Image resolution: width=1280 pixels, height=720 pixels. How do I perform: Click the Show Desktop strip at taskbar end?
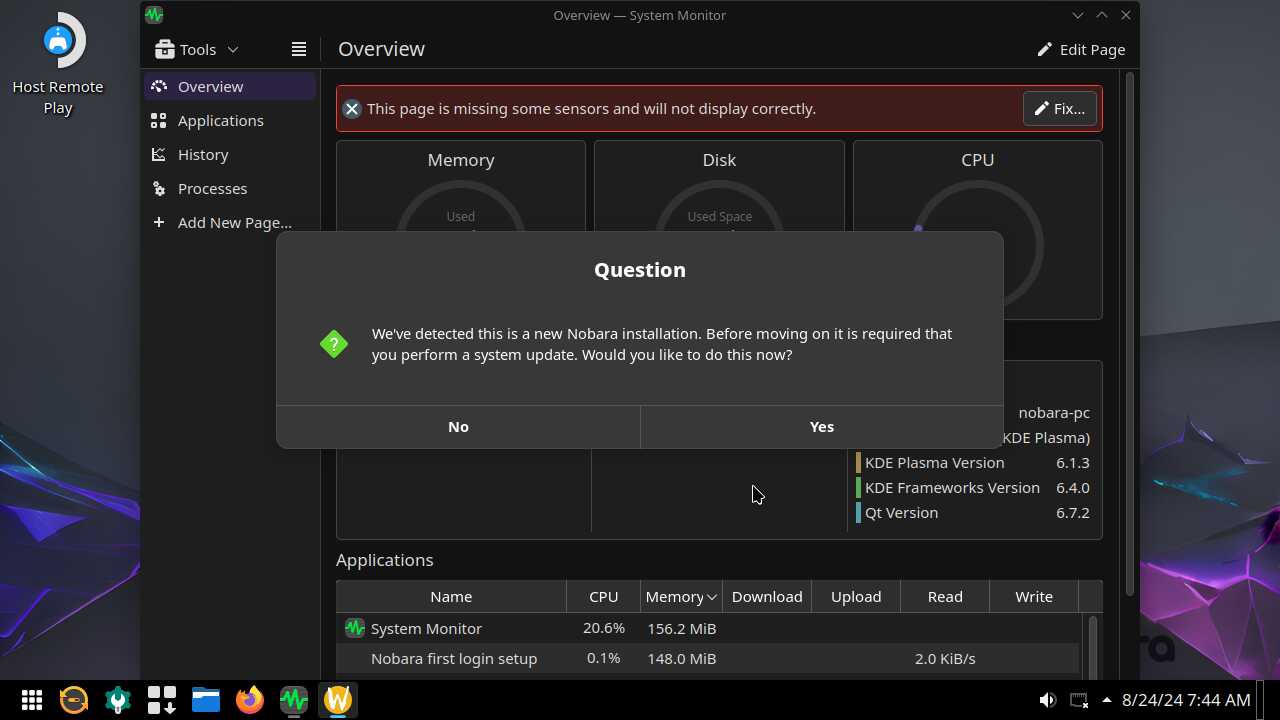coord(1262,700)
